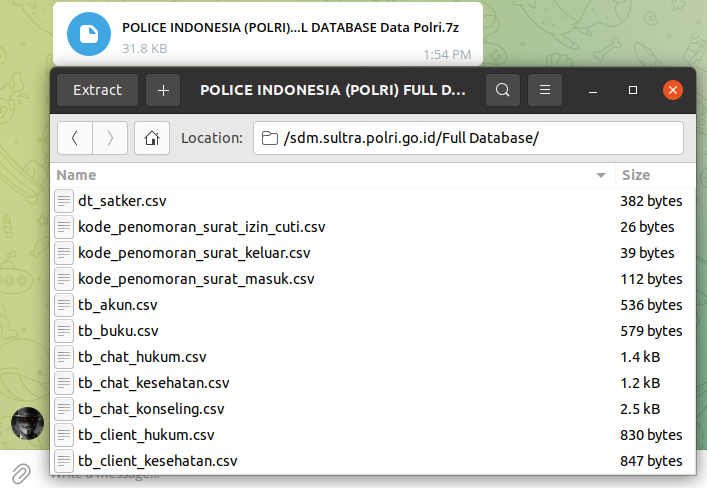Click the 1.4 kB size cell
The width and height of the screenshot is (707, 488).
[640, 357]
